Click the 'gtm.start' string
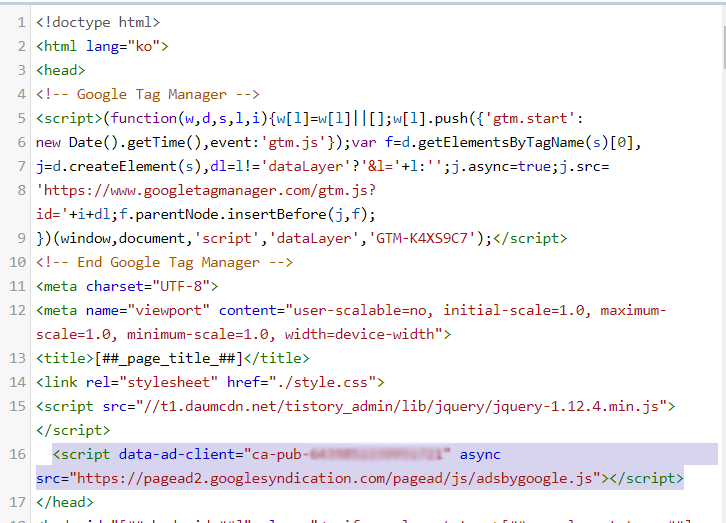Image resolution: width=726 pixels, height=523 pixels. pyautogui.click(x=530, y=118)
